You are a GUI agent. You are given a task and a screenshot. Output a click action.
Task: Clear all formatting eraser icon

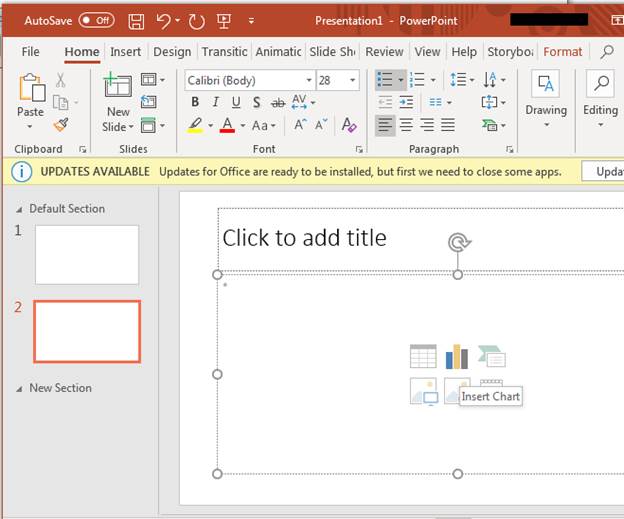pos(349,125)
